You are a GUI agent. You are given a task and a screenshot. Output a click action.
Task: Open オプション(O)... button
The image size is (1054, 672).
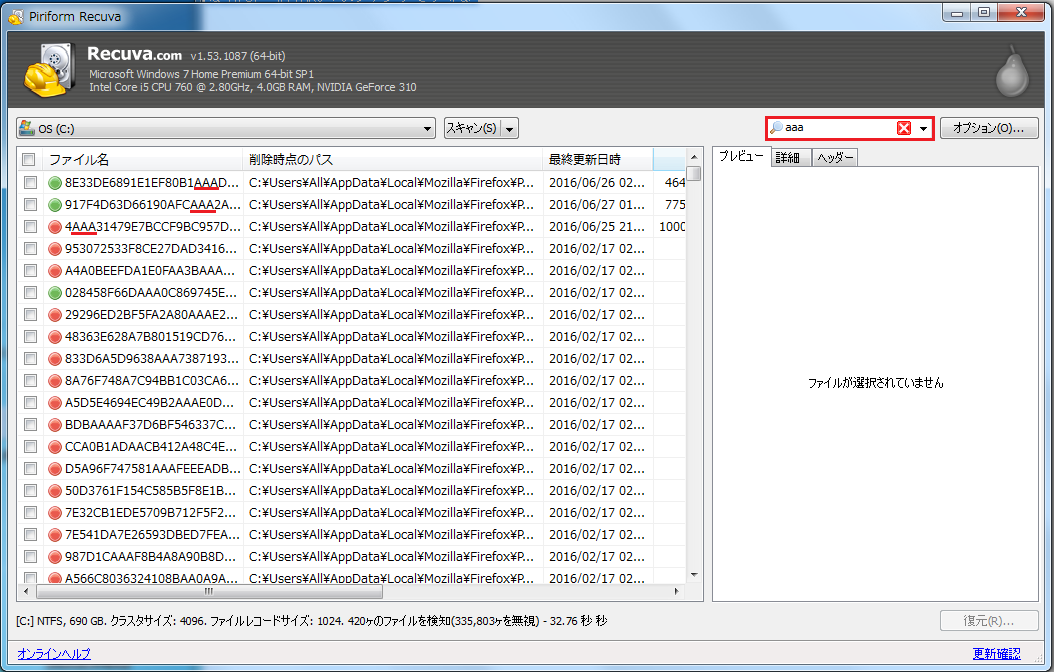pos(989,128)
